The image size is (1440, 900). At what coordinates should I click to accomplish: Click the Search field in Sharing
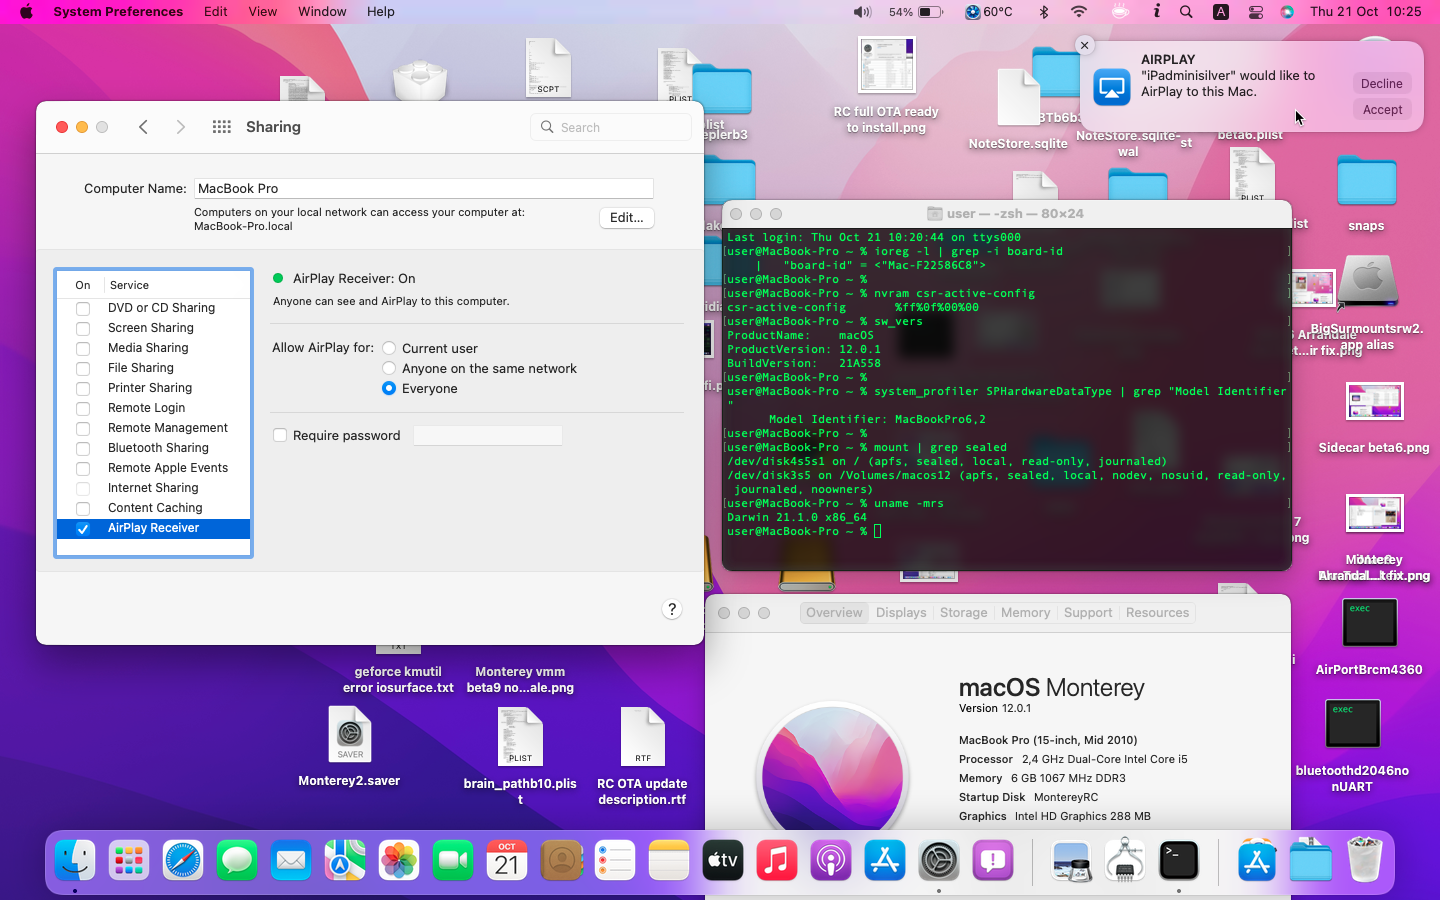[x=611, y=127]
